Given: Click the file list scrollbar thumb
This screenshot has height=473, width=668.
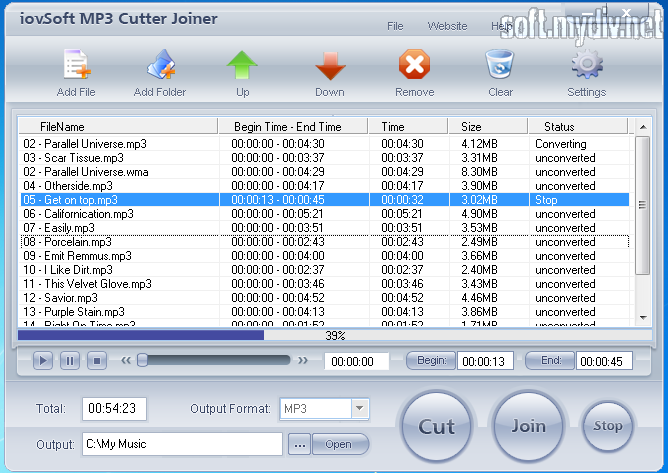Looking at the screenshot, I should pos(642,205).
